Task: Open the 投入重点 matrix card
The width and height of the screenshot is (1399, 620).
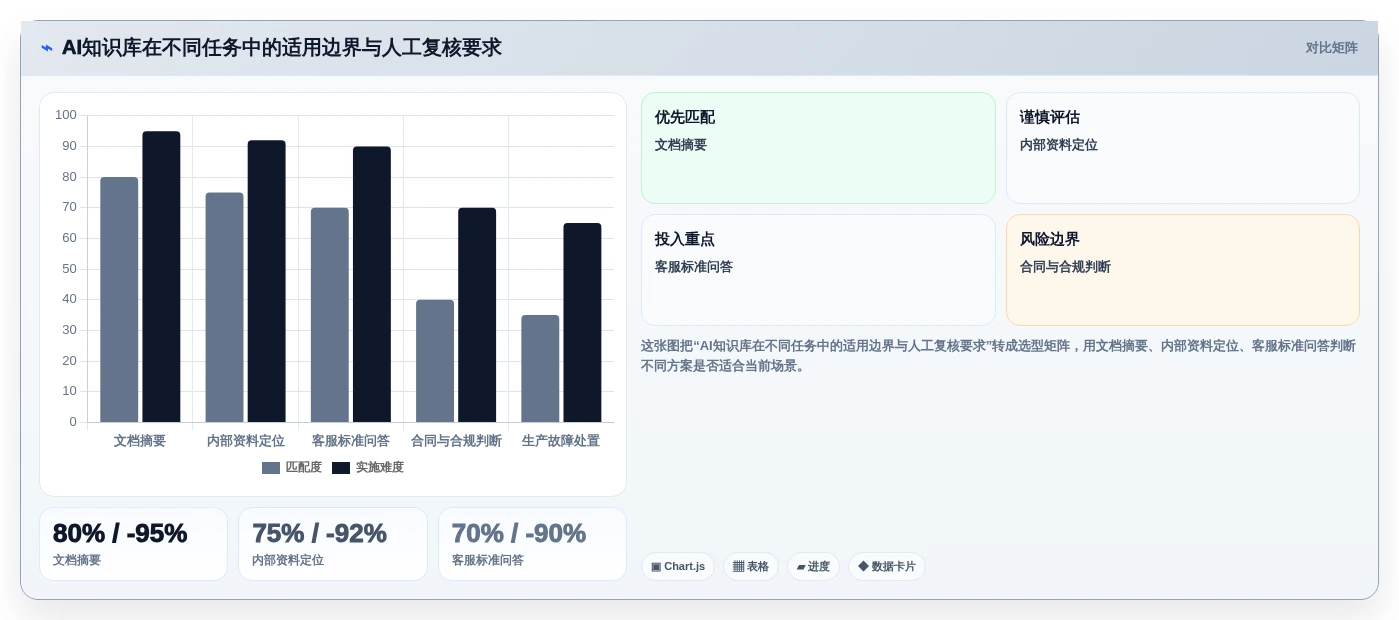Action: (x=818, y=270)
